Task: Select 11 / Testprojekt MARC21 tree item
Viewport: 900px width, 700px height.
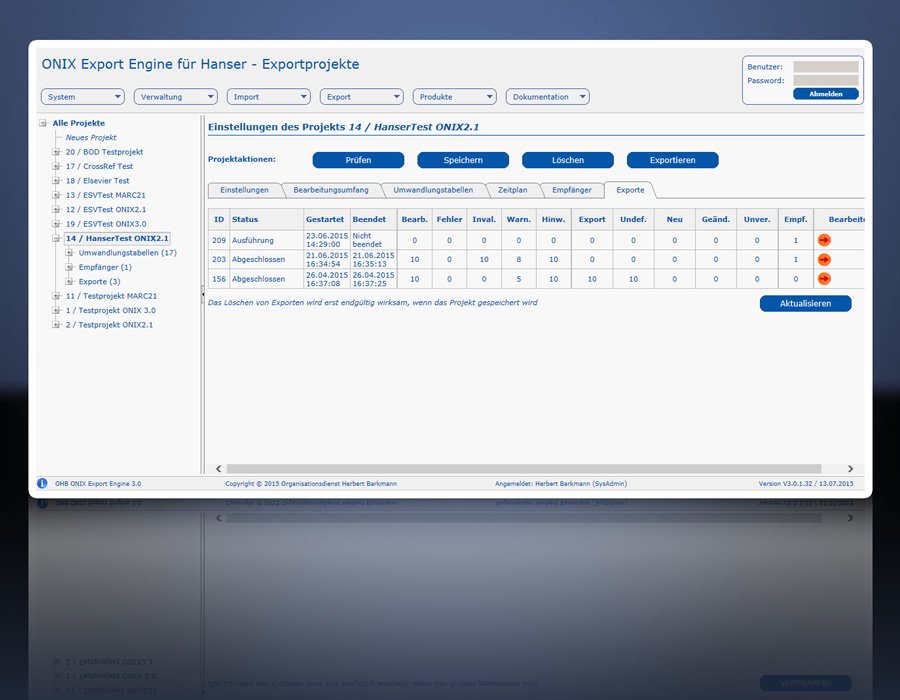Action: click(x=111, y=295)
